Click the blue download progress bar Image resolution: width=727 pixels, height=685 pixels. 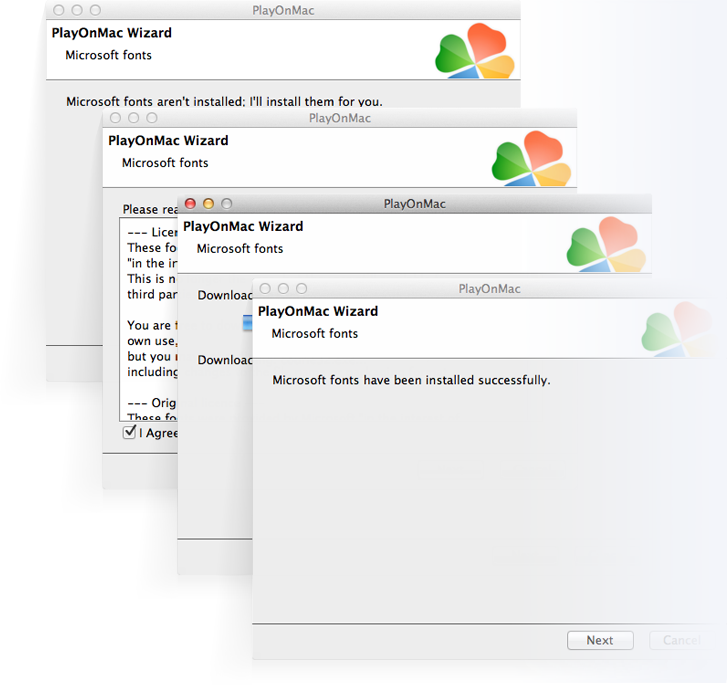[x=247, y=322]
